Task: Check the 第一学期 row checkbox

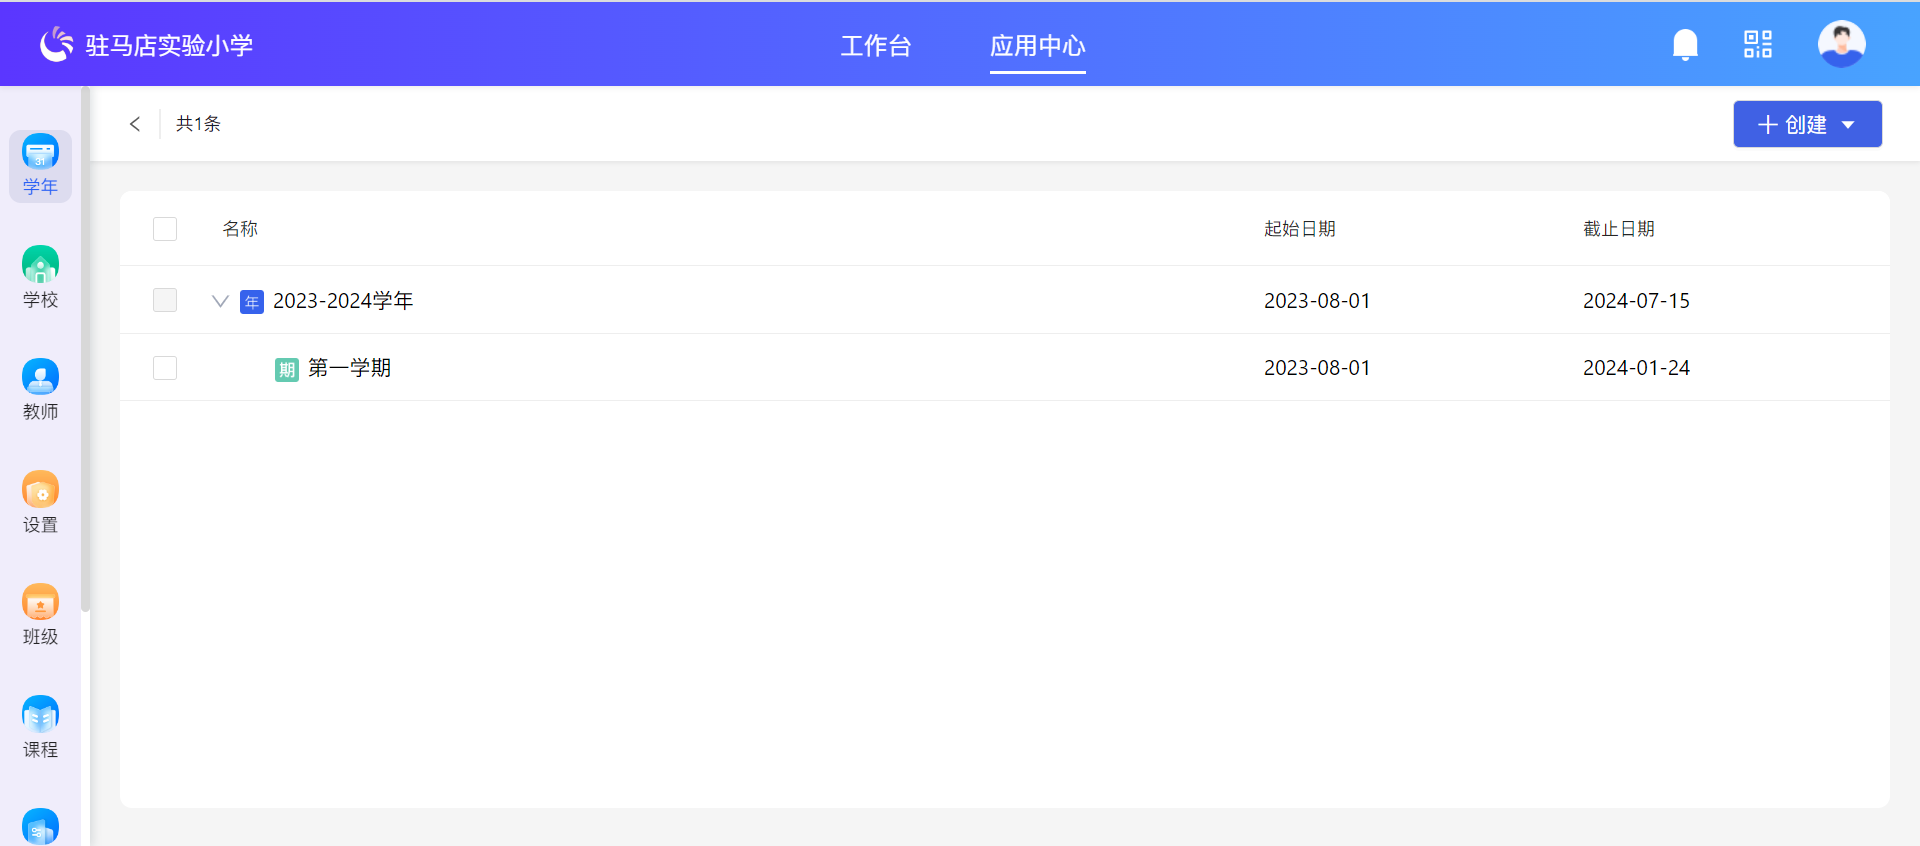Action: [x=165, y=368]
